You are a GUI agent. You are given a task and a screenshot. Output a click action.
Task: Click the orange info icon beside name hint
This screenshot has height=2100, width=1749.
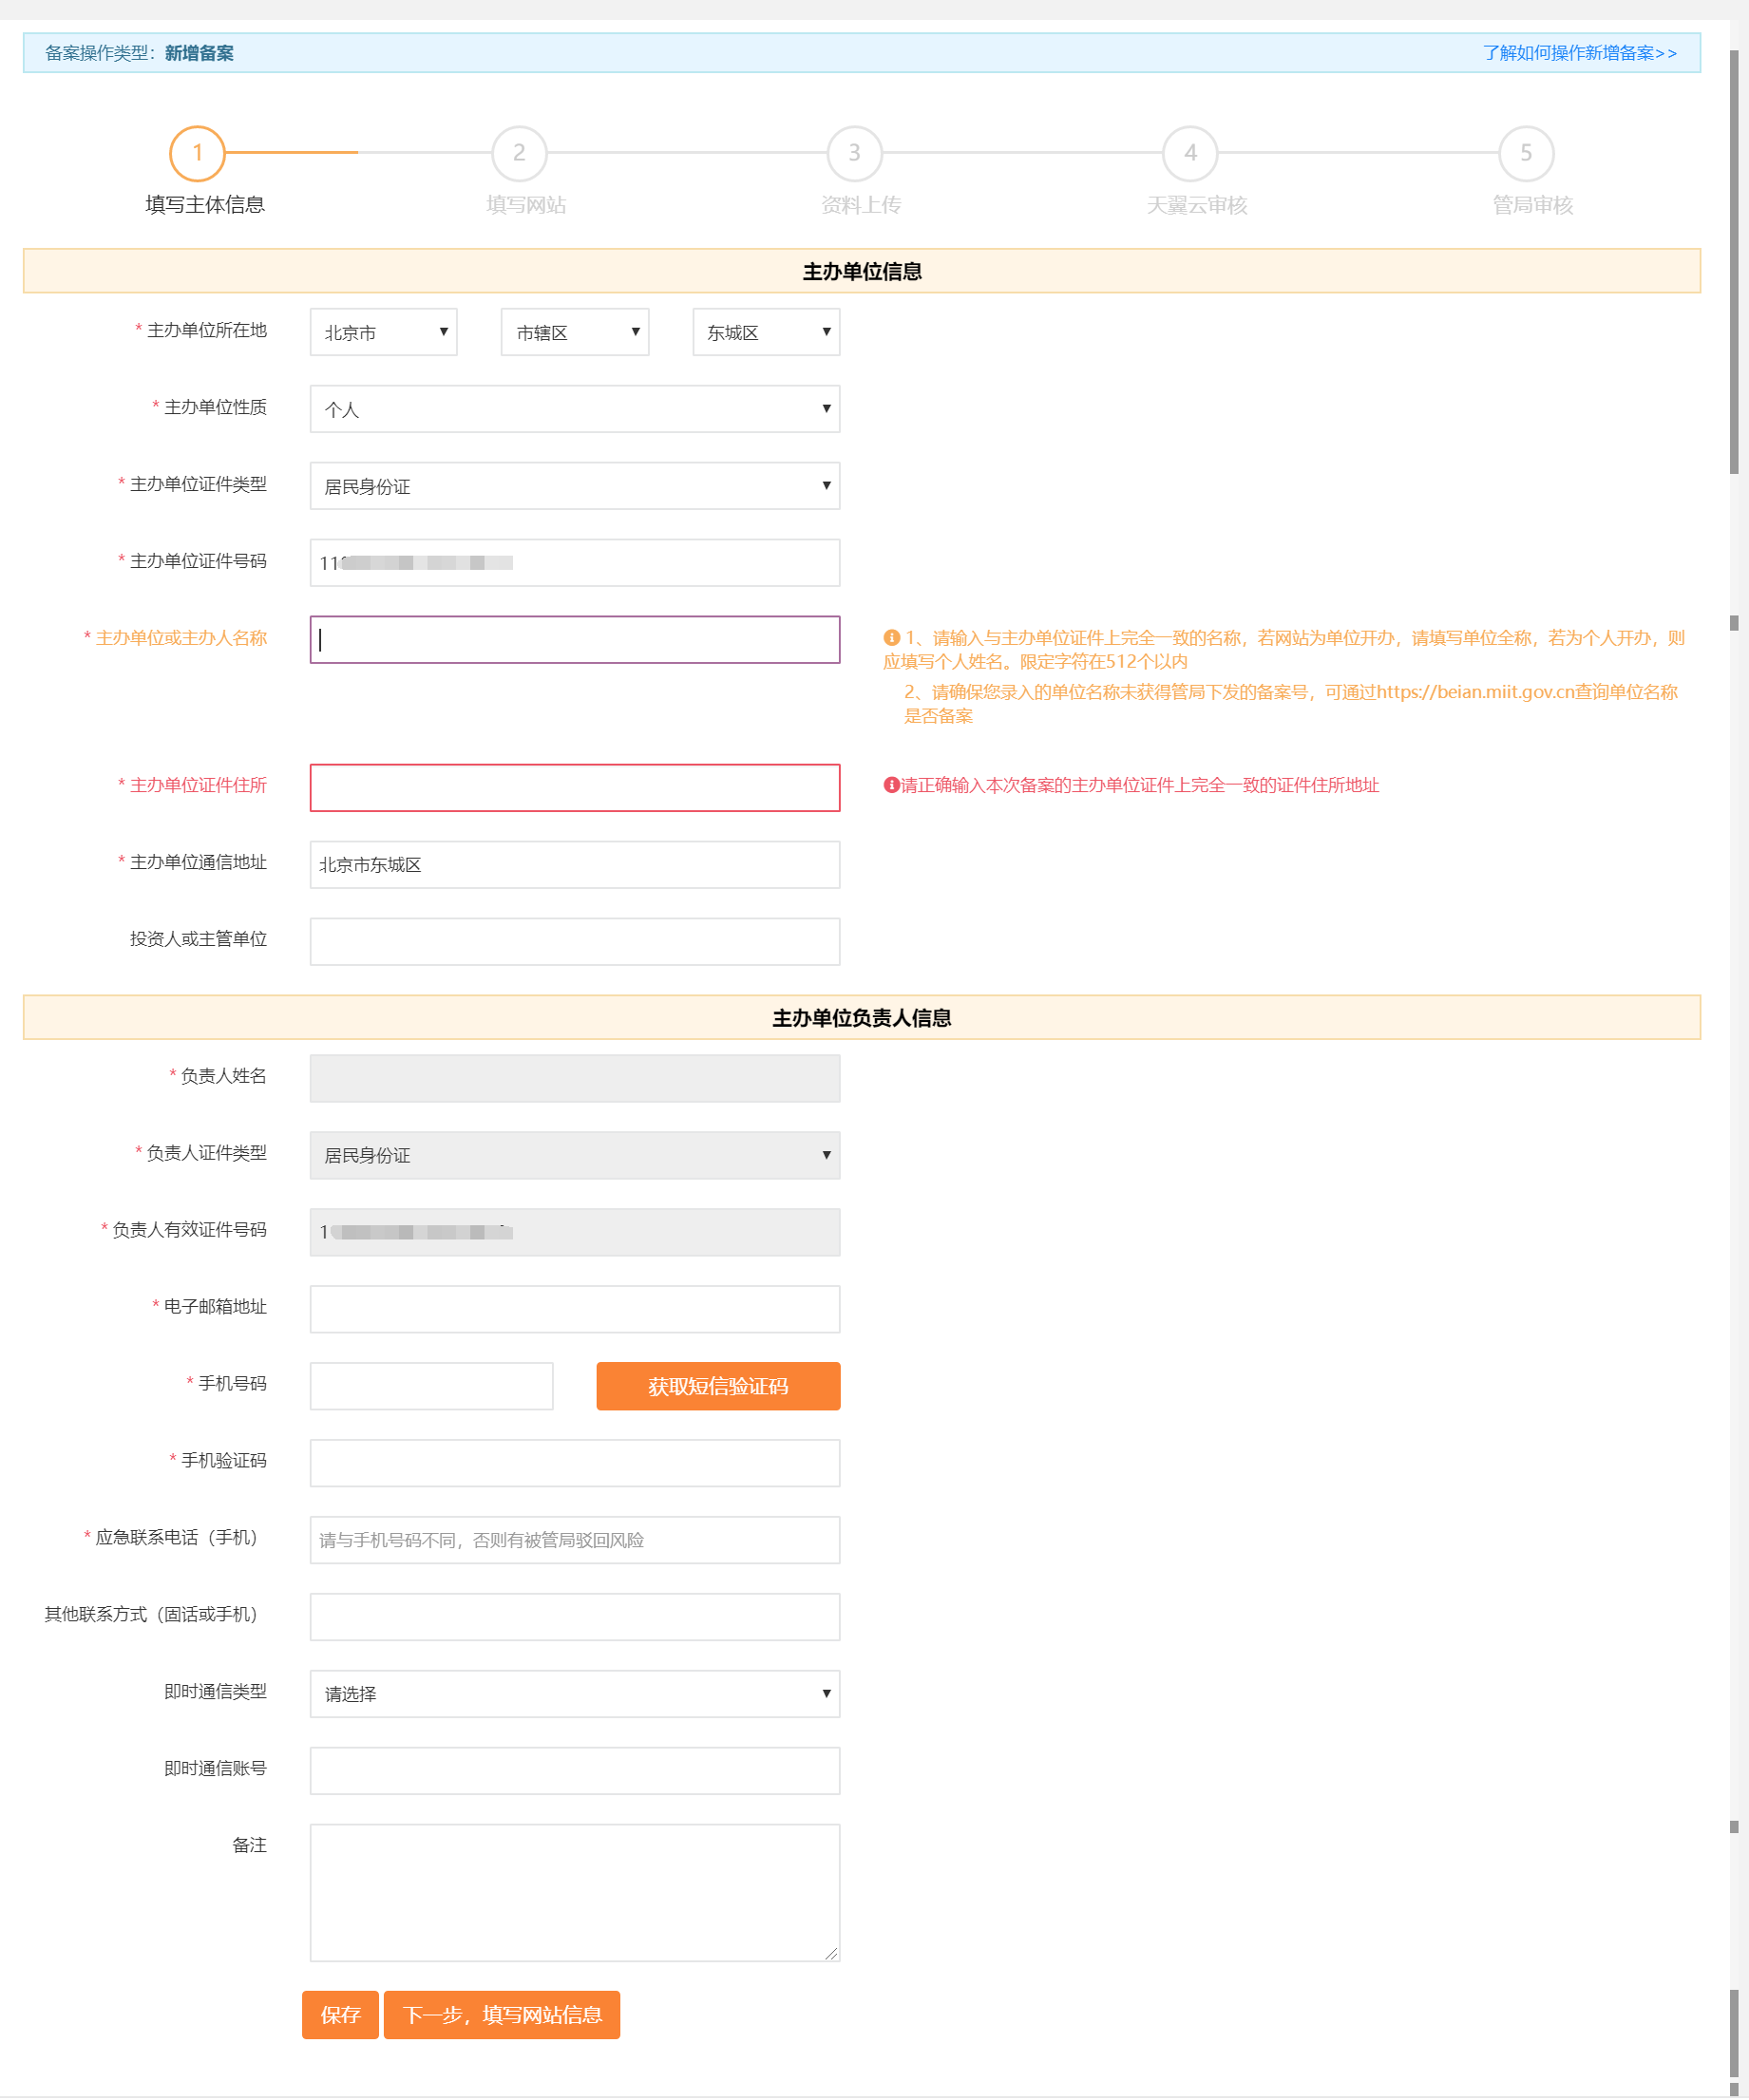pyautogui.click(x=892, y=637)
